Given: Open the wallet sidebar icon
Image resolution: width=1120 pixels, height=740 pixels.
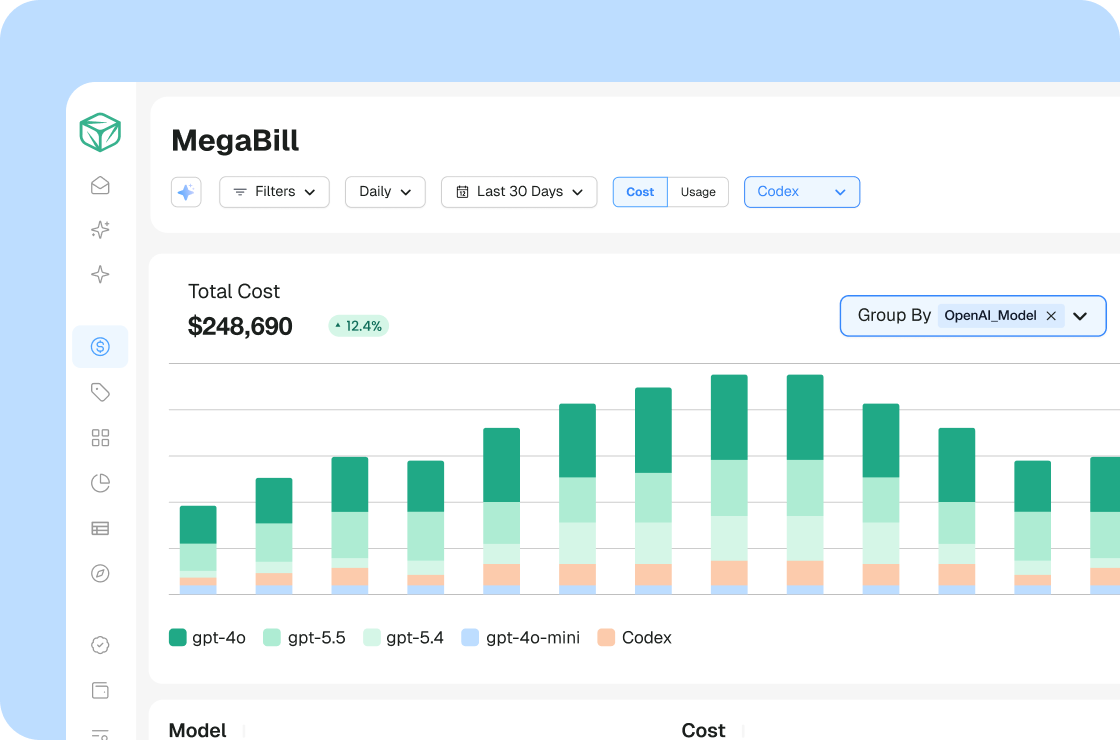Looking at the screenshot, I should coord(100,691).
